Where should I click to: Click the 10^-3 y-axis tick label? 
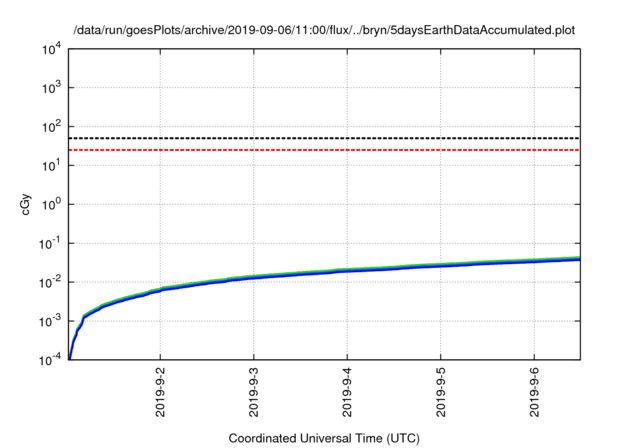tap(50, 321)
